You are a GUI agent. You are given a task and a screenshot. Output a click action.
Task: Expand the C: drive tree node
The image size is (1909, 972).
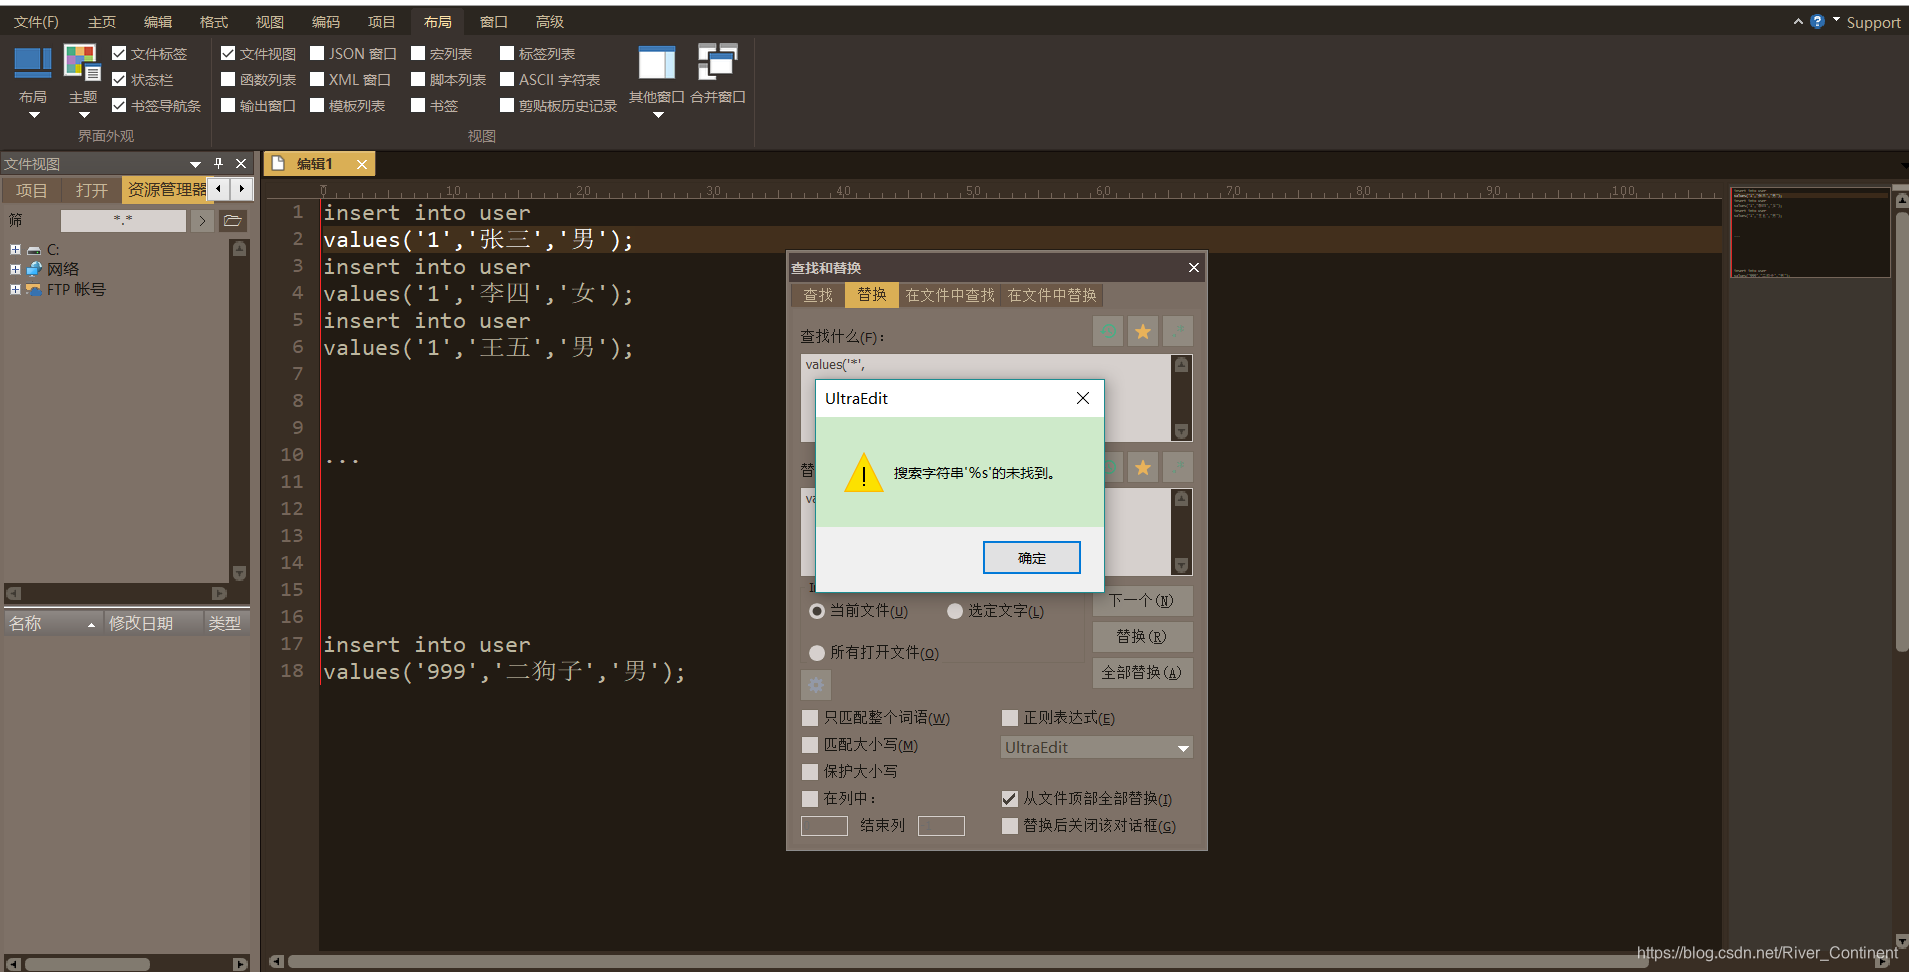pos(15,250)
